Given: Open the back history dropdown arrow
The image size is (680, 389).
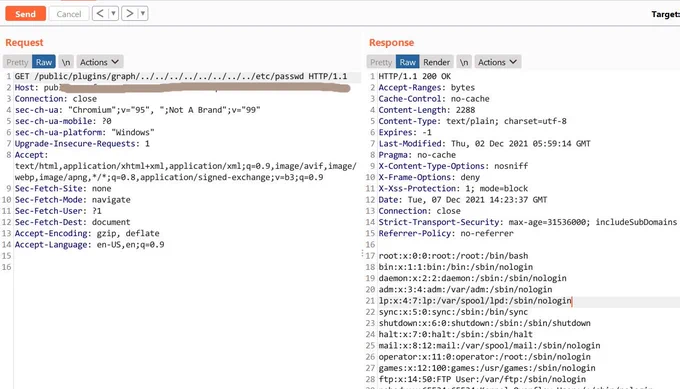Looking at the screenshot, I should click(x=114, y=13).
